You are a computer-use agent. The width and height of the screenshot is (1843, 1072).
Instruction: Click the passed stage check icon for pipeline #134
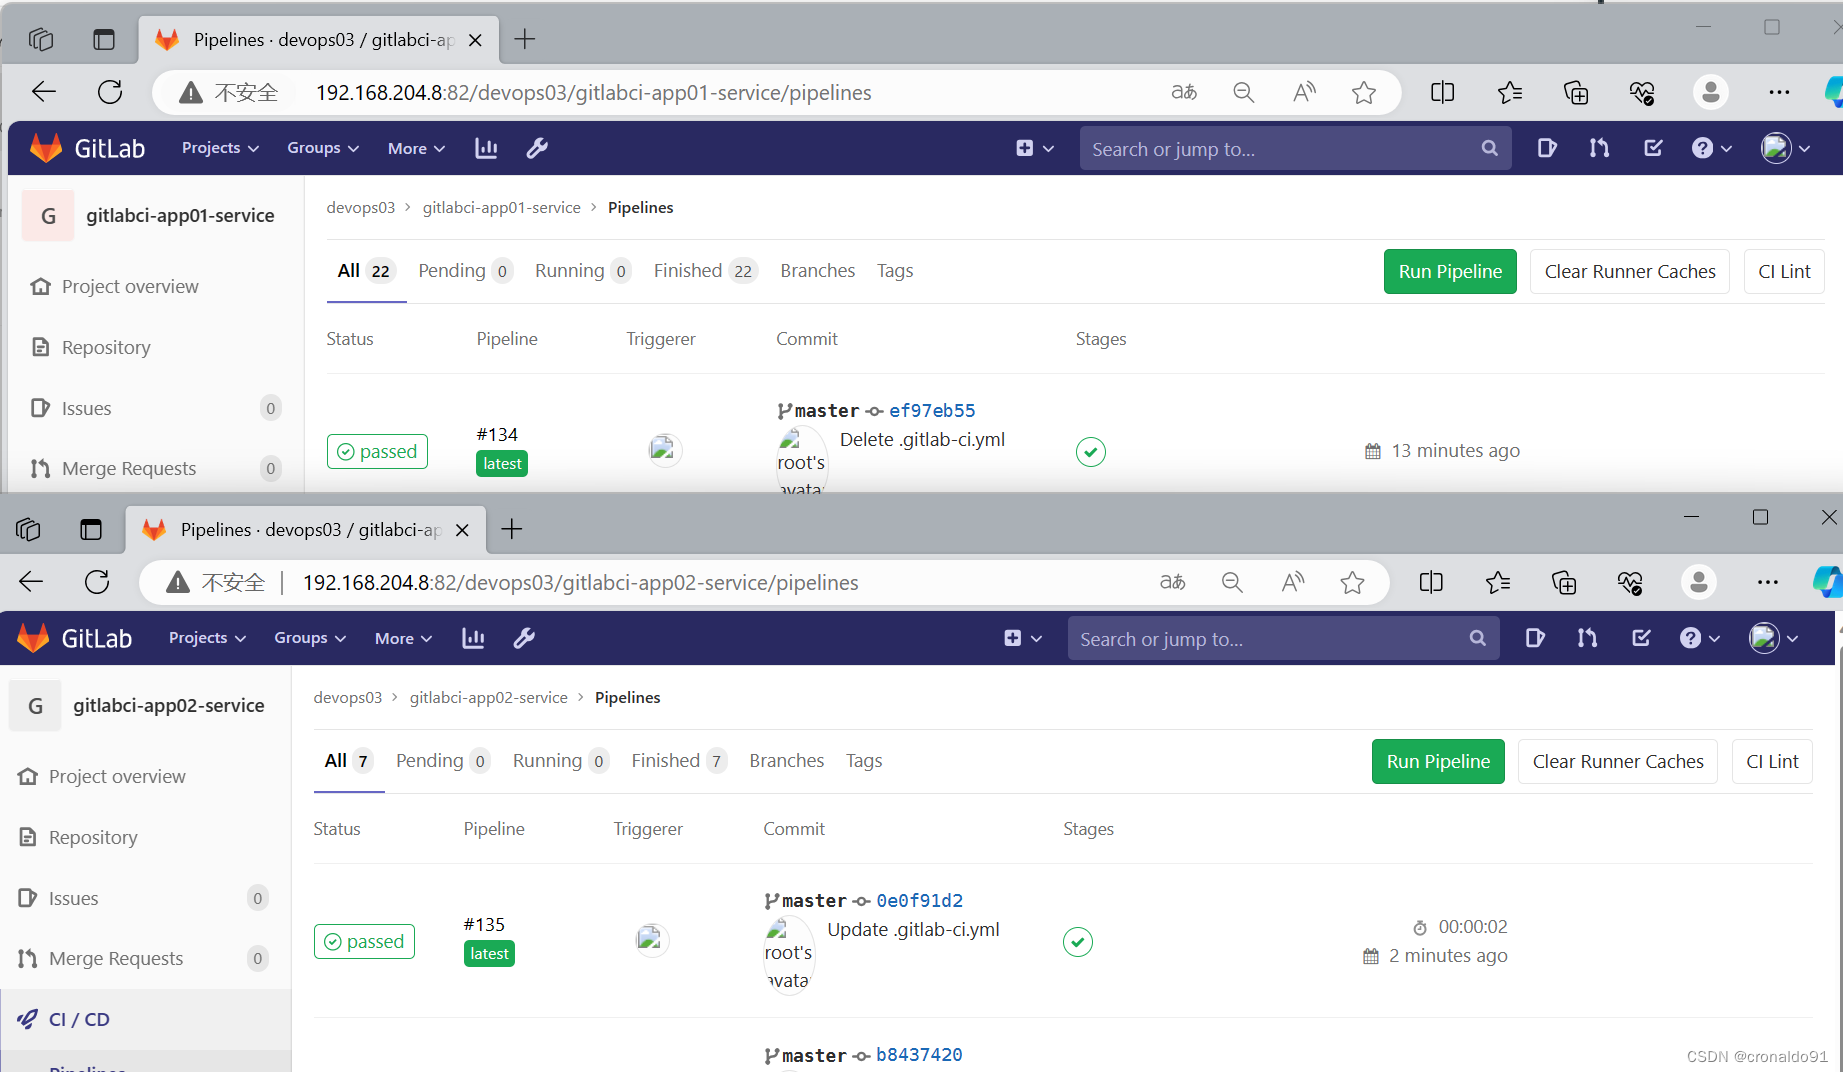pos(1091,452)
